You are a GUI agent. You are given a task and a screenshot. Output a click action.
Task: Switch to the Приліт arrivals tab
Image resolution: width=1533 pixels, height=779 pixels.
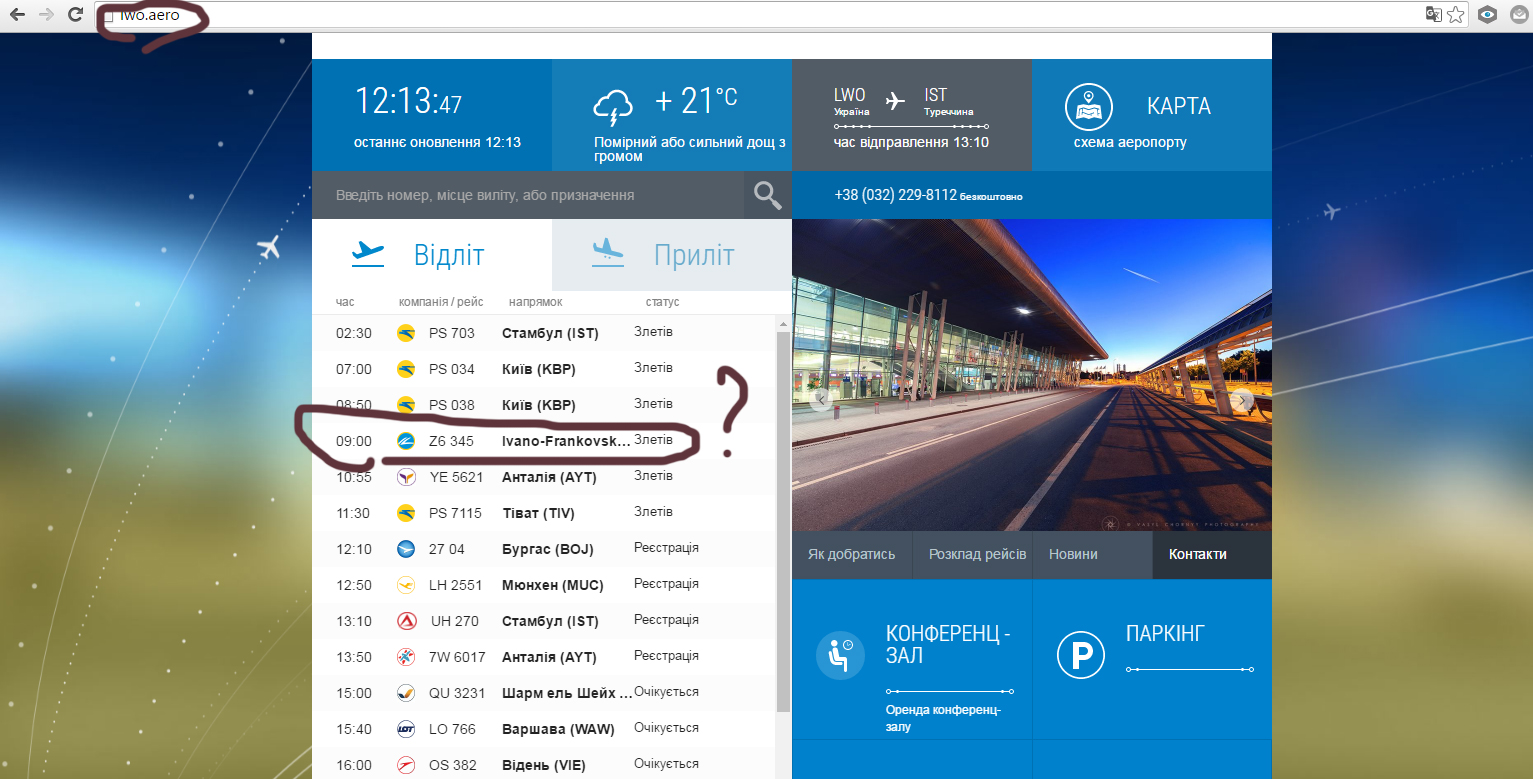pos(671,255)
